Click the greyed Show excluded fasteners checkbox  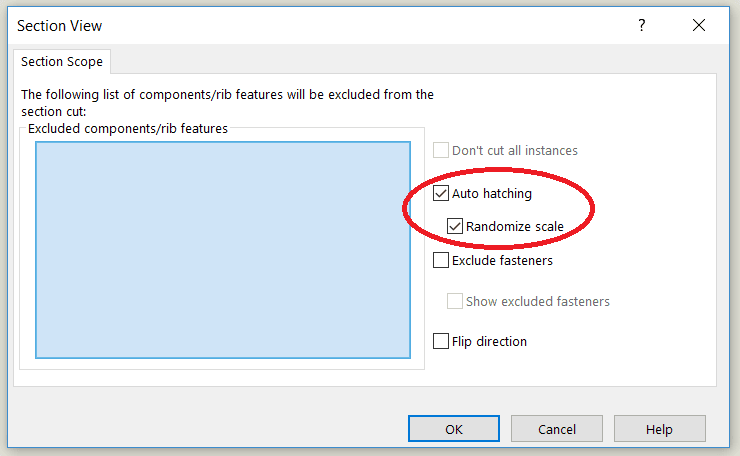tap(455, 301)
